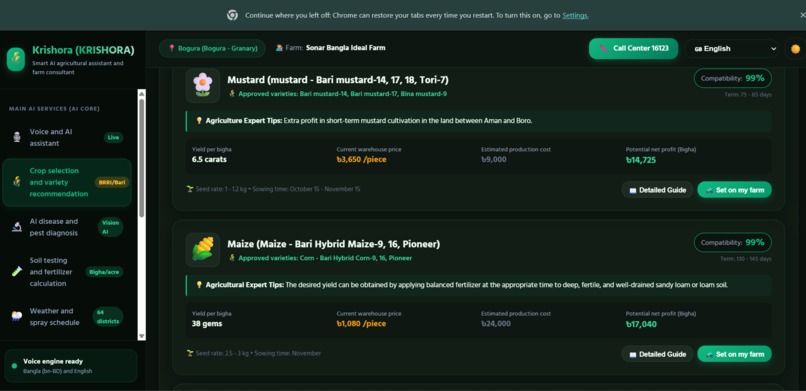
Task: Click the cloud icon for Weather and spray schedule
Action: (17, 316)
